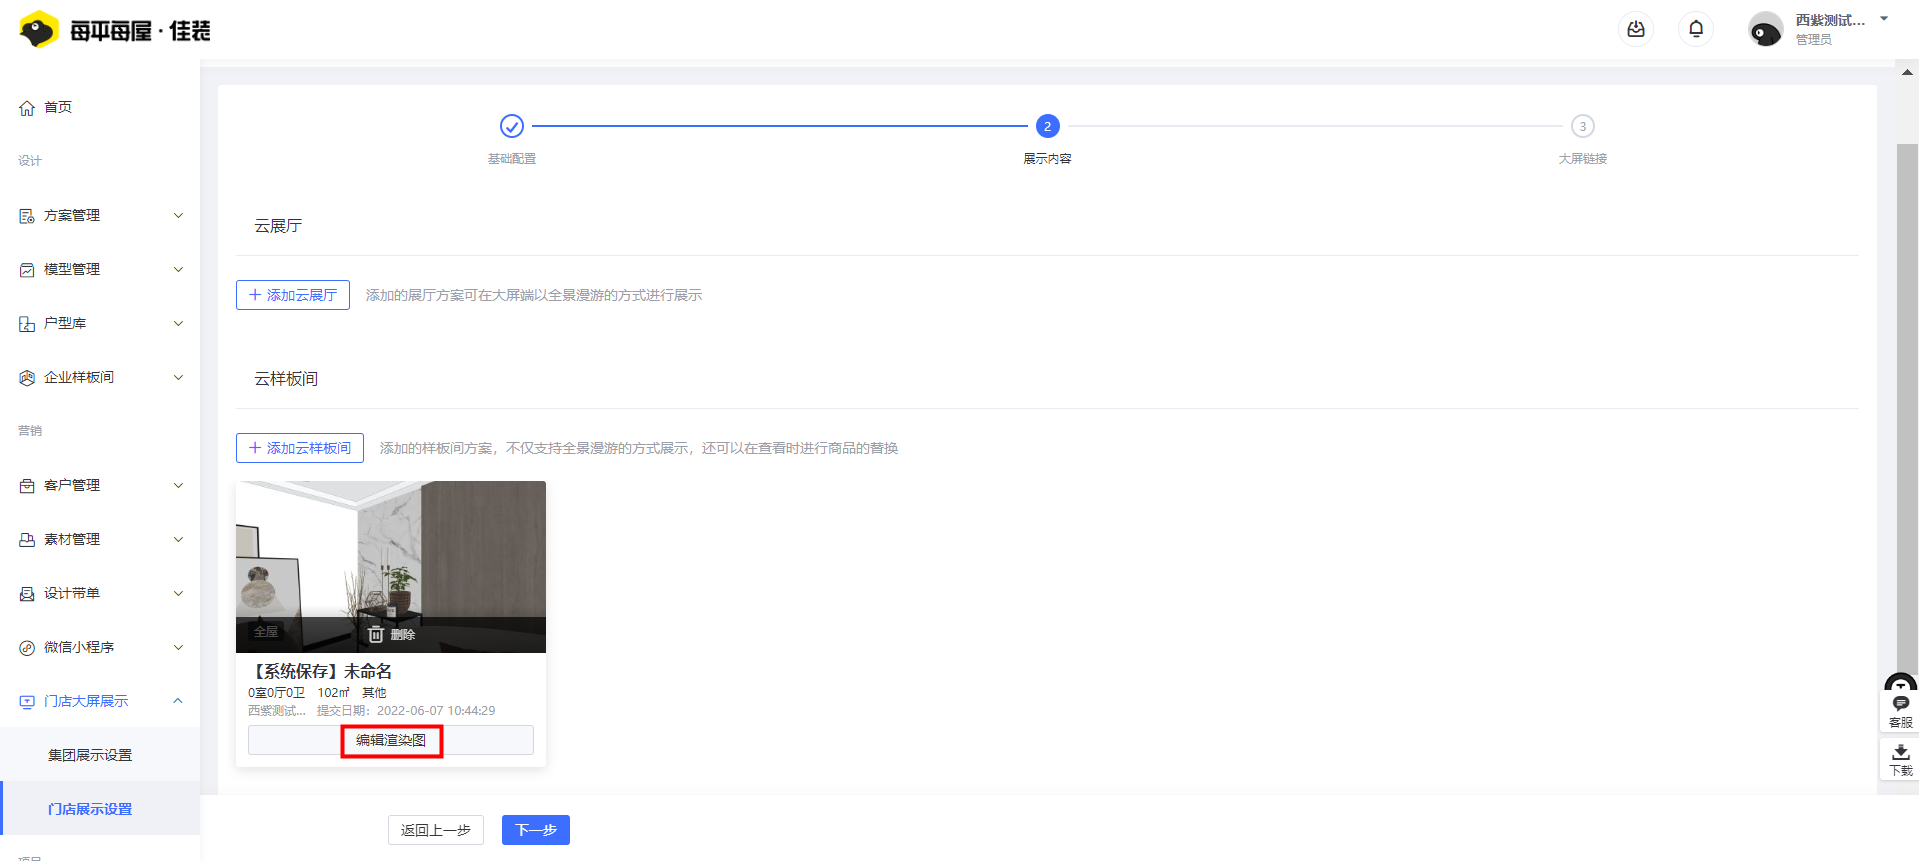The height and width of the screenshot is (861, 1919).
Task: Delete the sample room via trash icon
Action: [x=376, y=634]
